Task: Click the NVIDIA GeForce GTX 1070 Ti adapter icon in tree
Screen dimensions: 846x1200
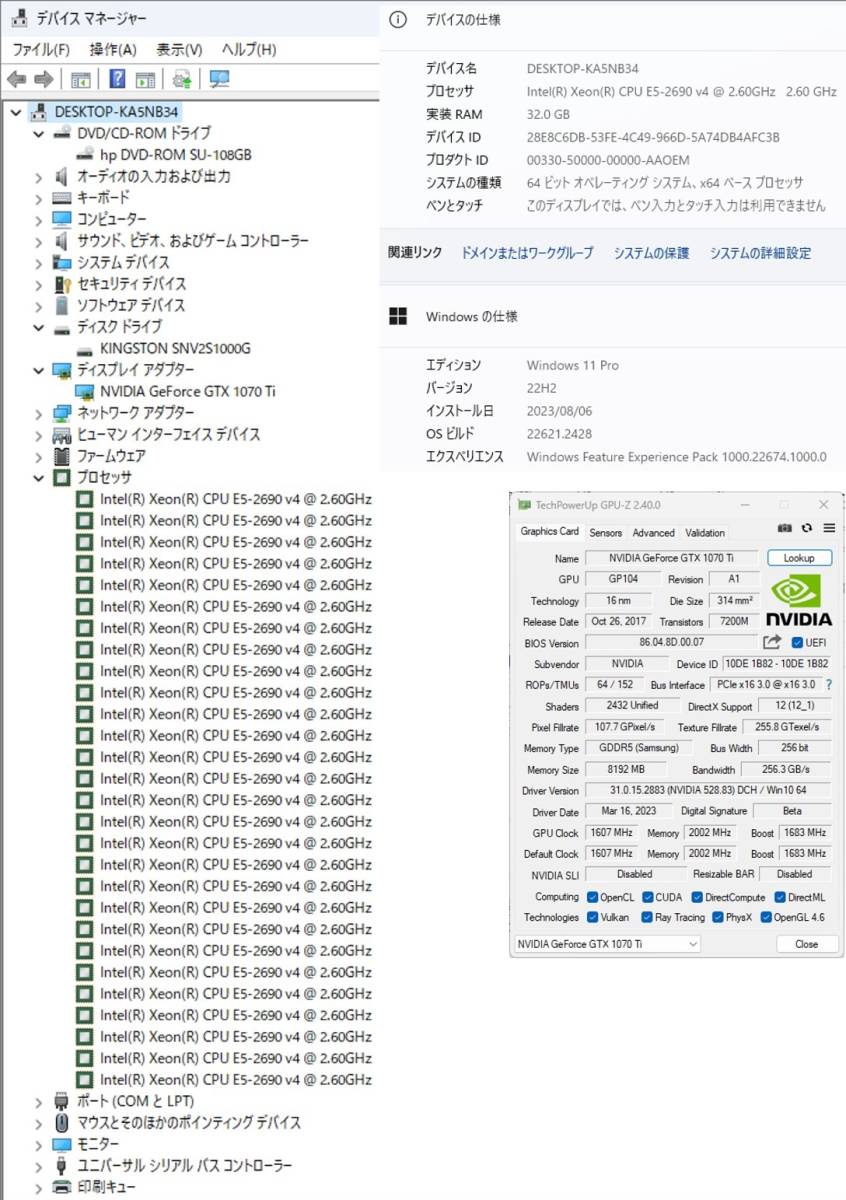Action: [x=86, y=391]
